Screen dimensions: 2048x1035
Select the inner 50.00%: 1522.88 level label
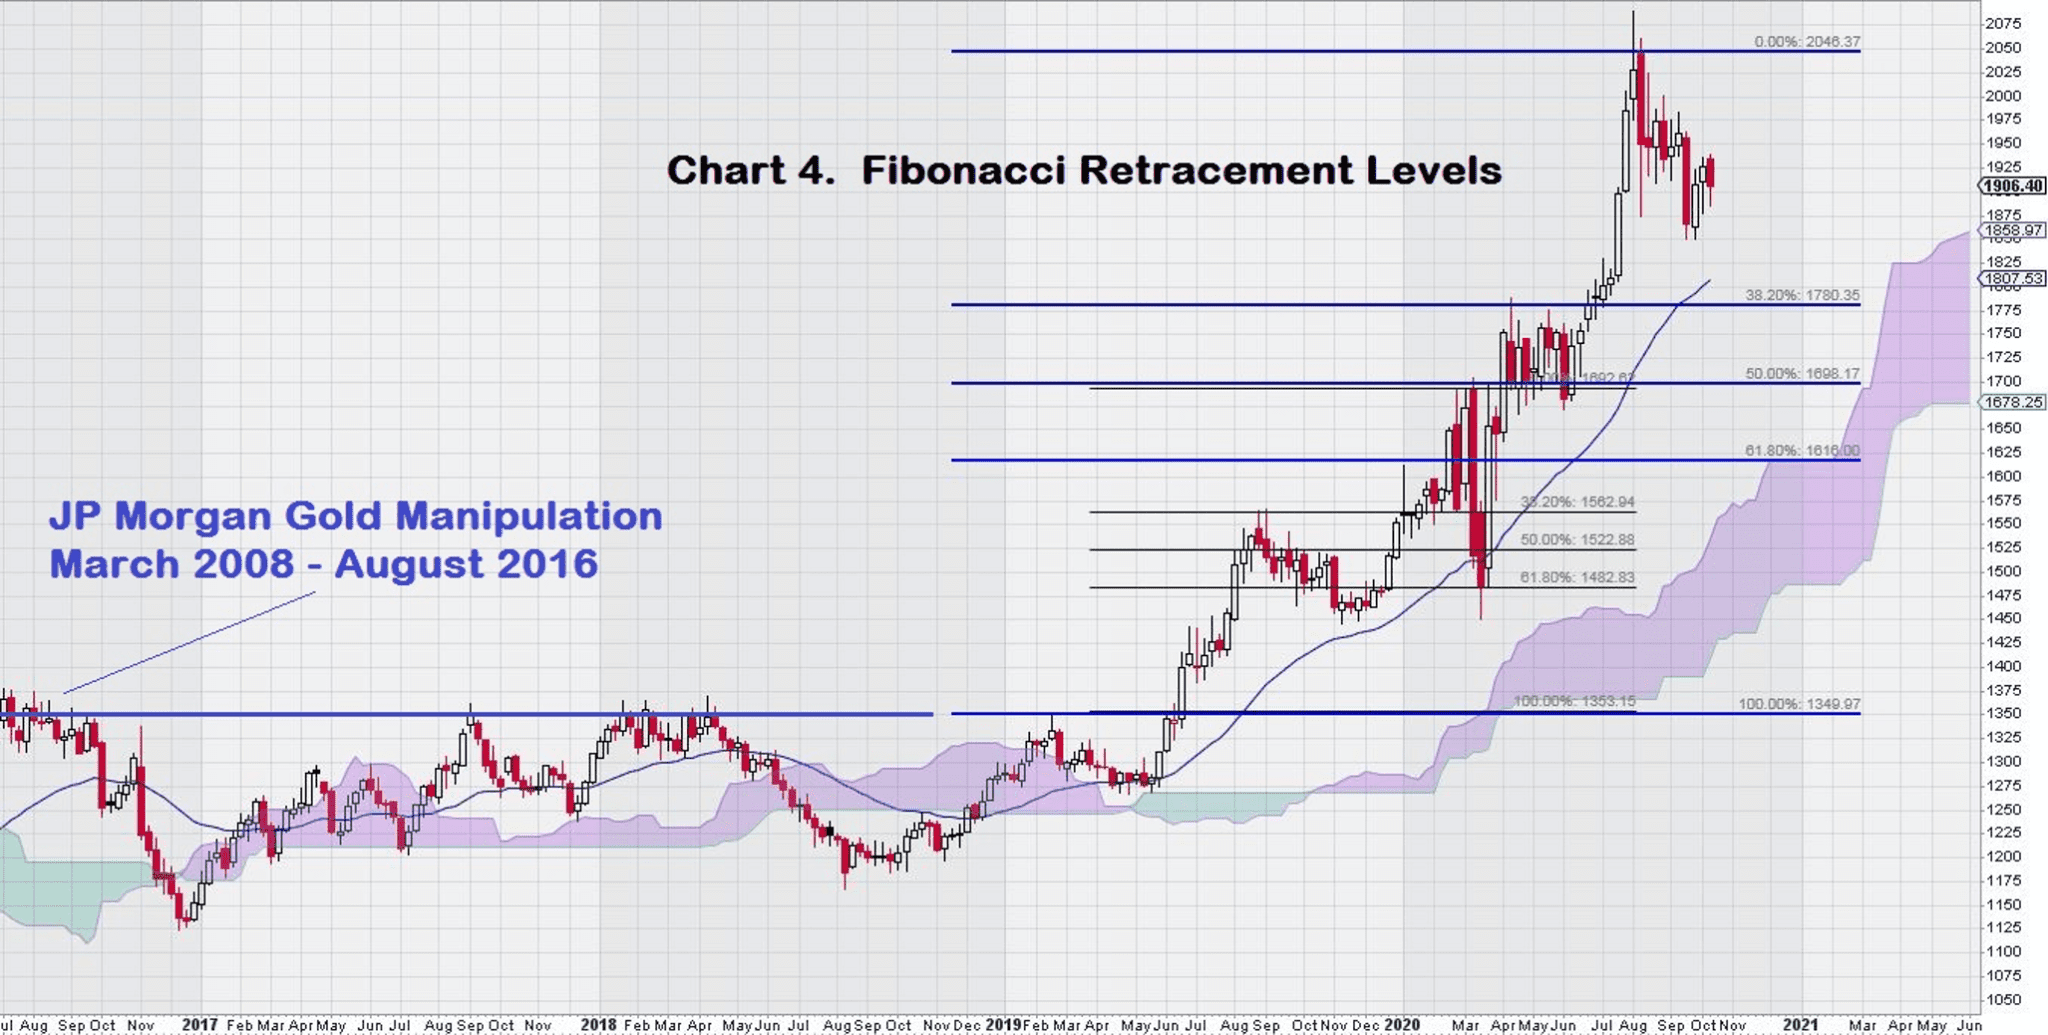pos(1577,540)
